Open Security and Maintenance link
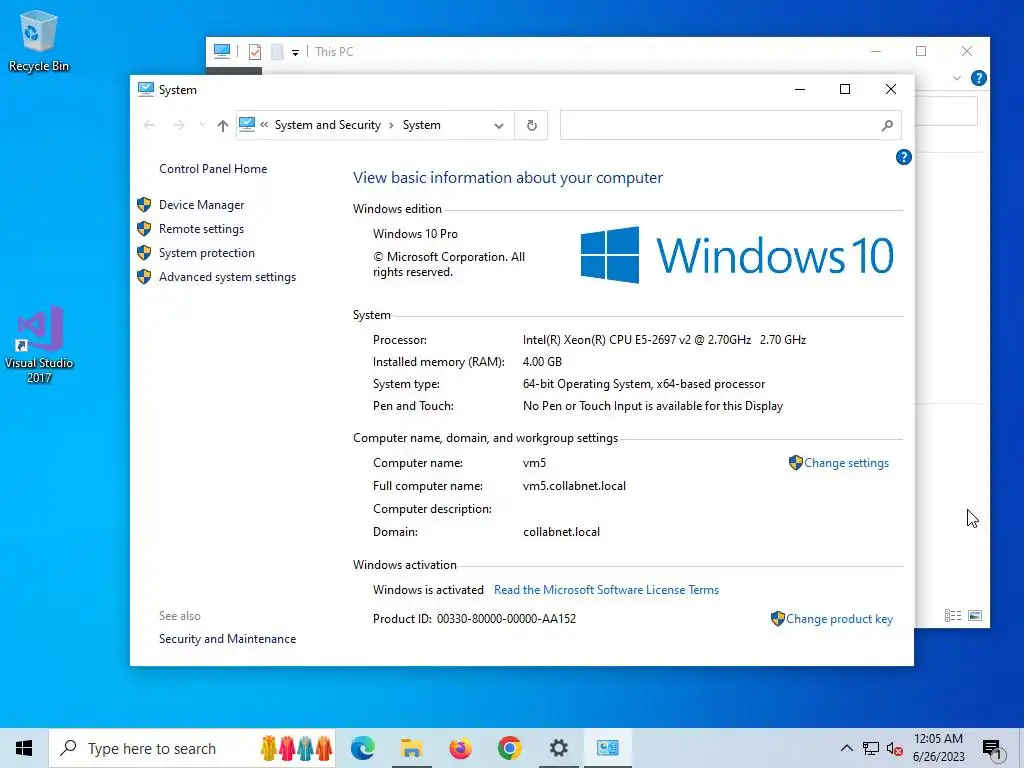 click(x=227, y=639)
